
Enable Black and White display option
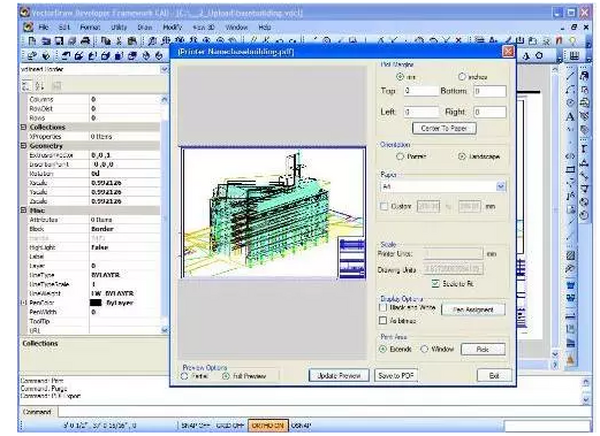(x=383, y=307)
